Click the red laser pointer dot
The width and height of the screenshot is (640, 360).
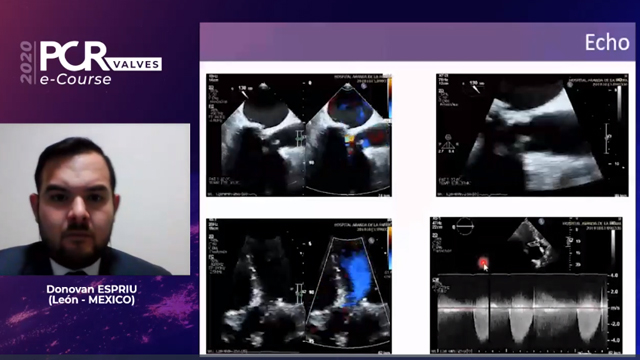click(483, 262)
